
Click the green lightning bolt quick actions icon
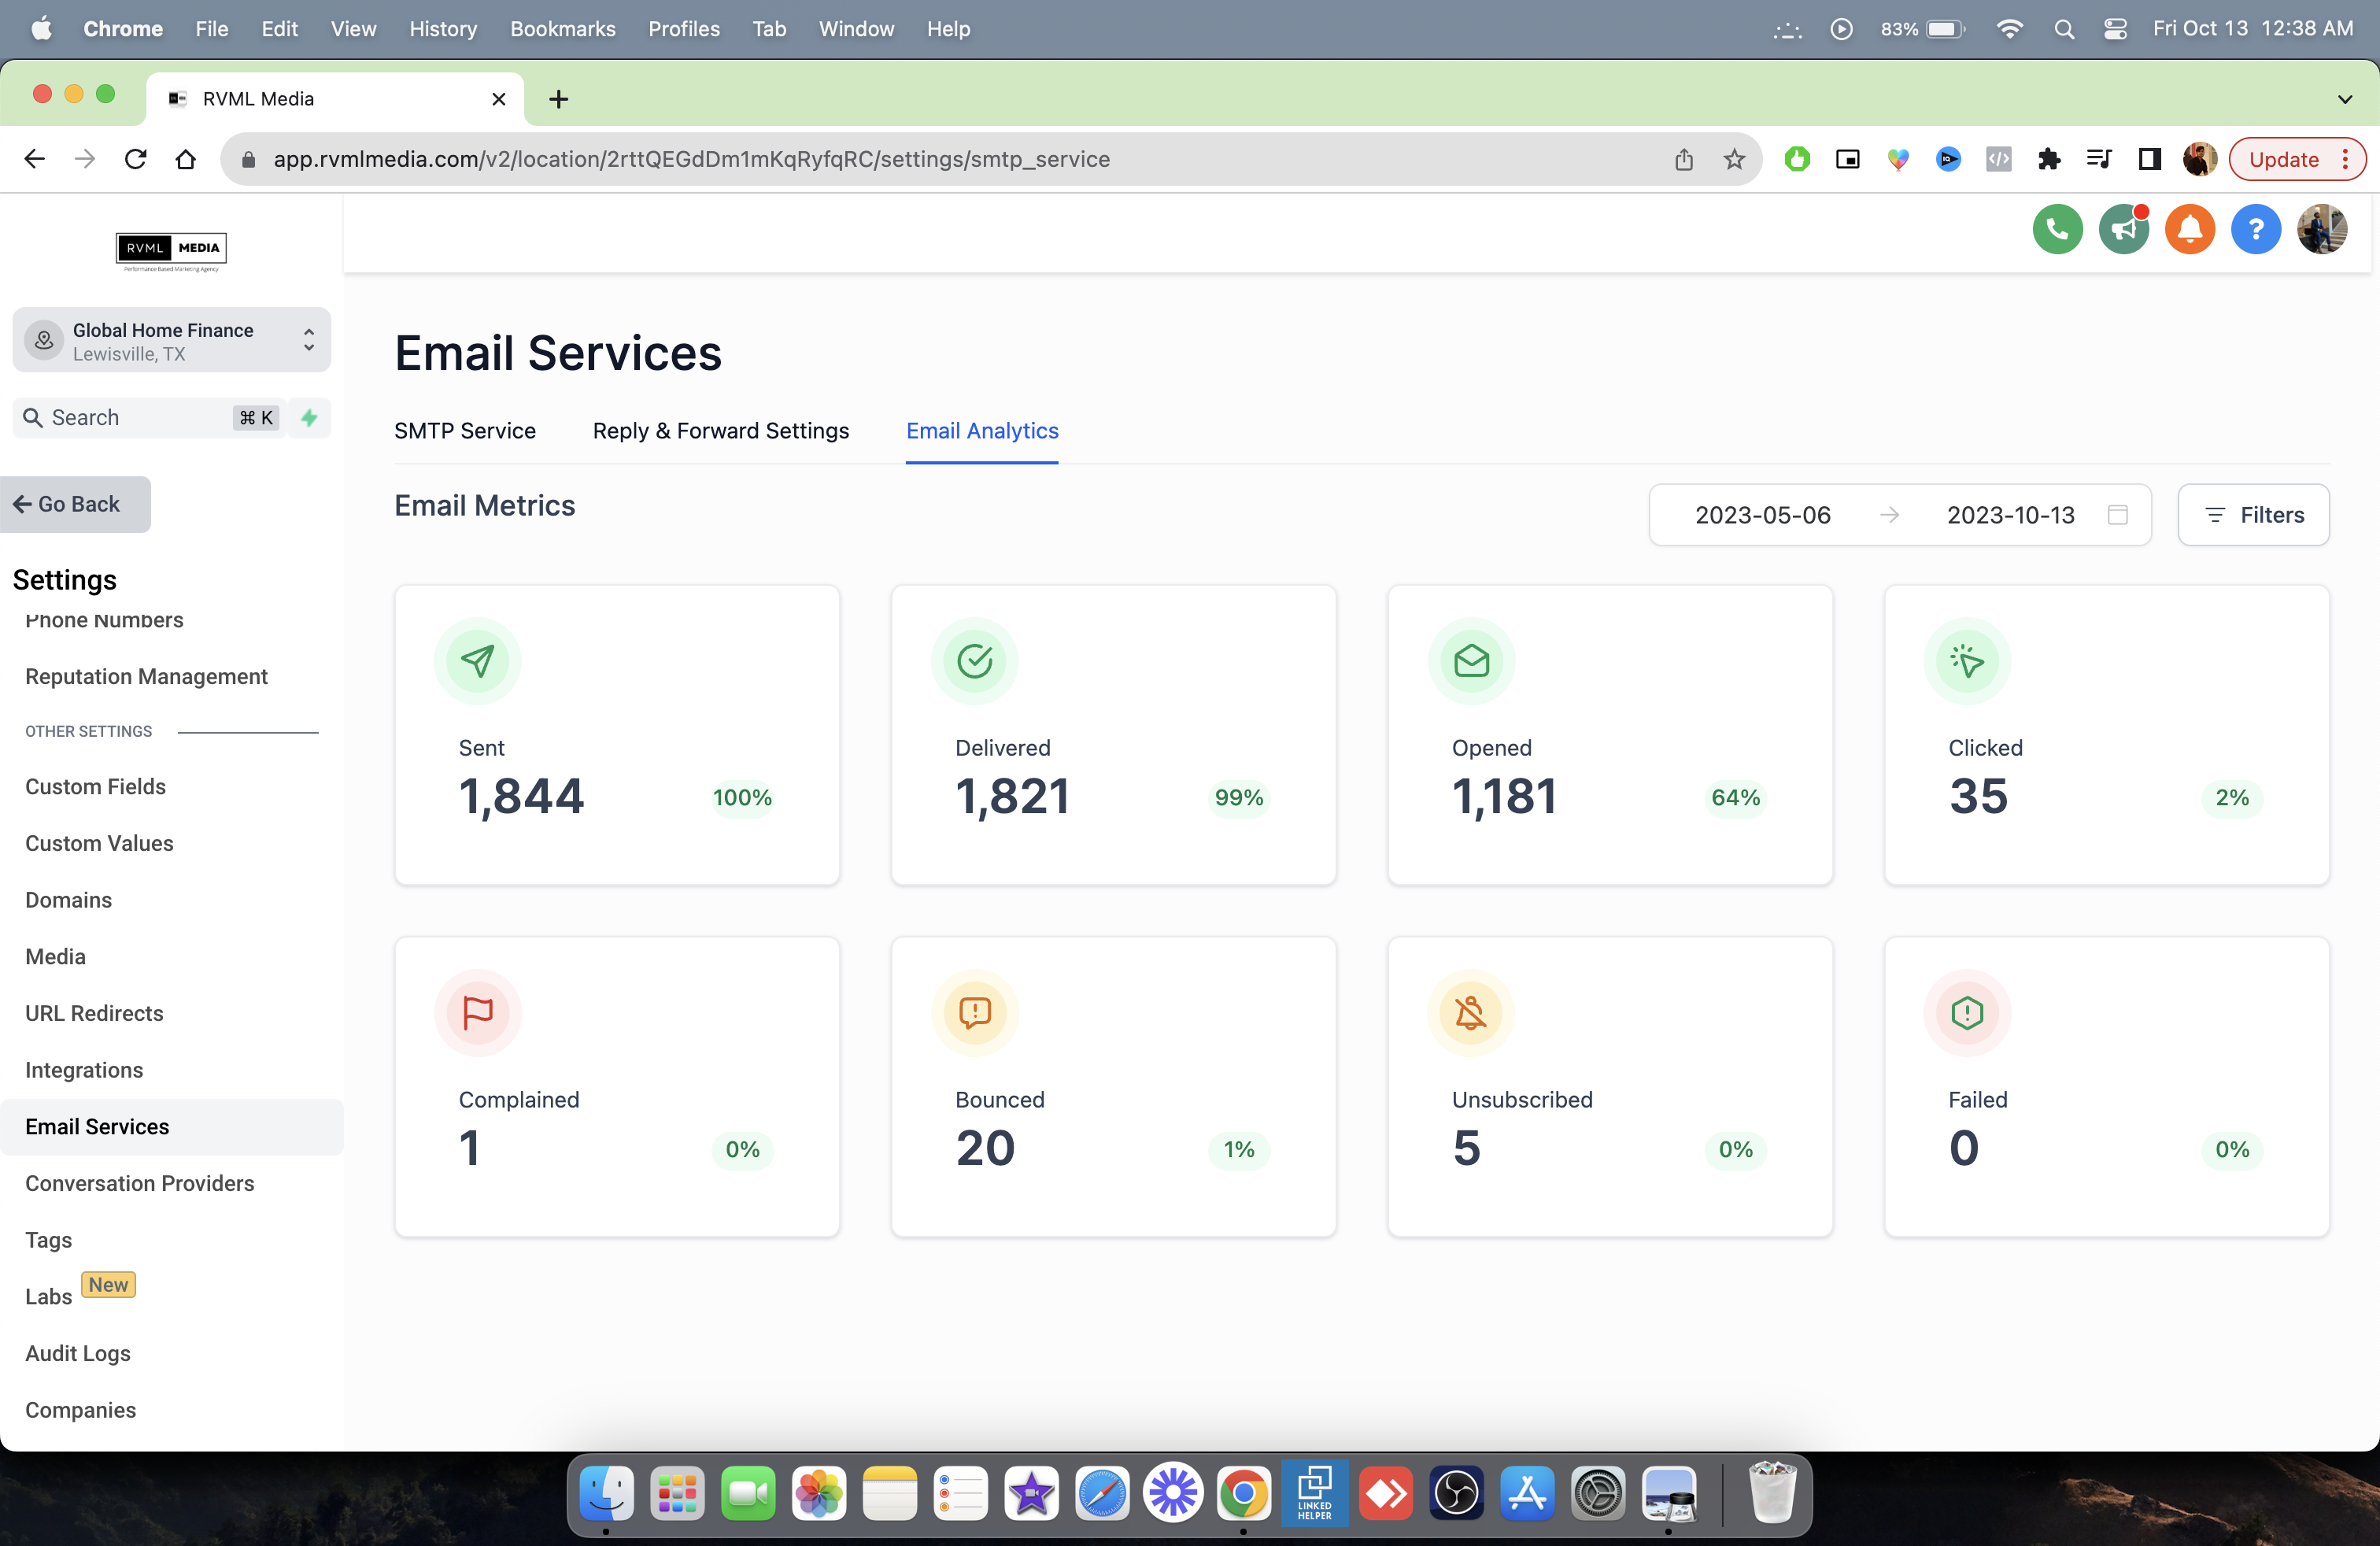click(309, 418)
